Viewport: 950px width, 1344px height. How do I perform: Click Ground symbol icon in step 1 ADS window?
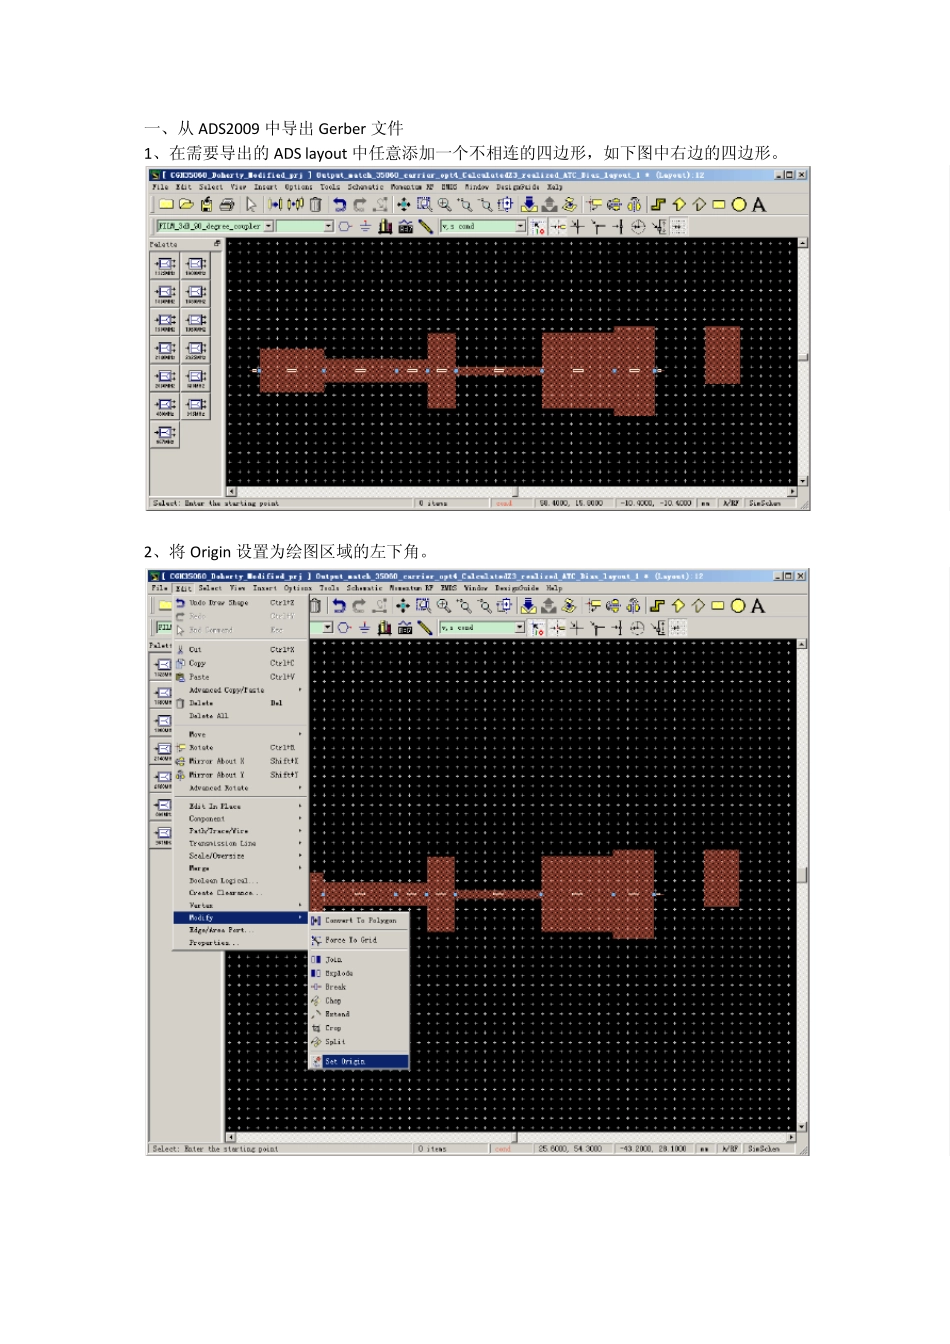coord(365,227)
